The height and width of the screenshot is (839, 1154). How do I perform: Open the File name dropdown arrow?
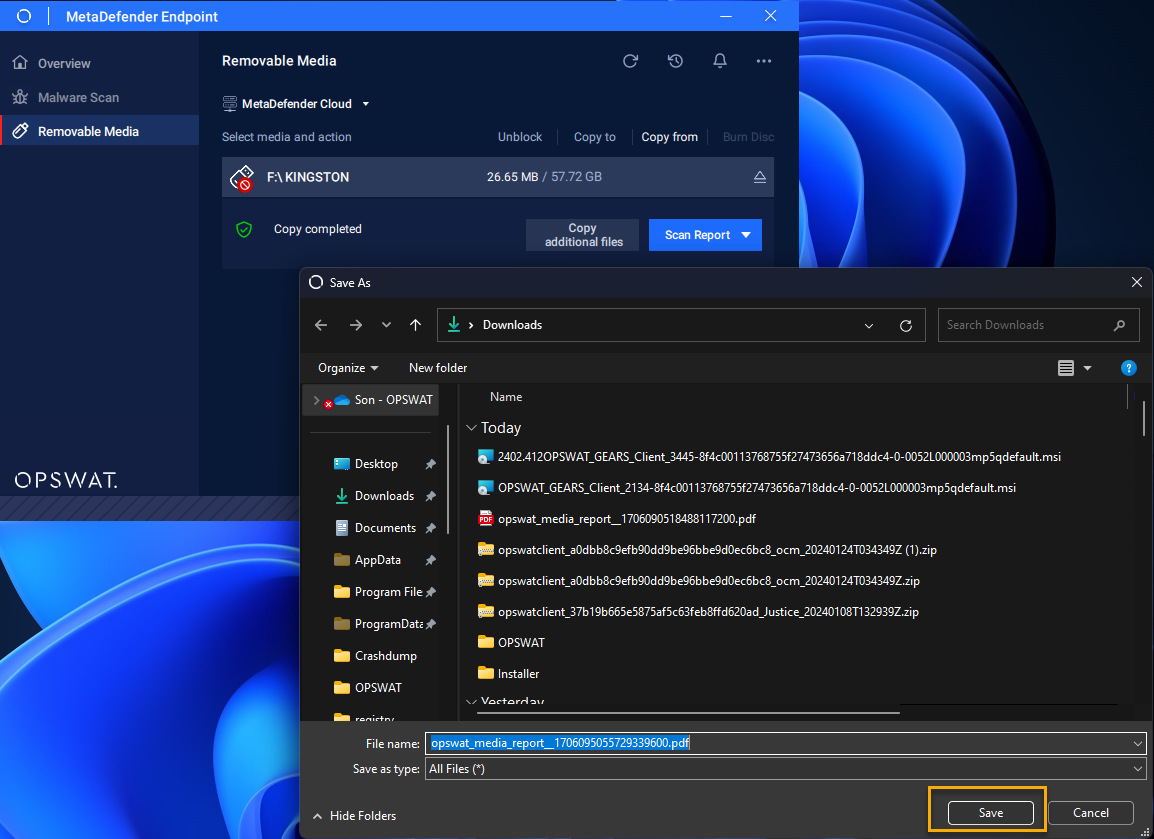click(1138, 743)
